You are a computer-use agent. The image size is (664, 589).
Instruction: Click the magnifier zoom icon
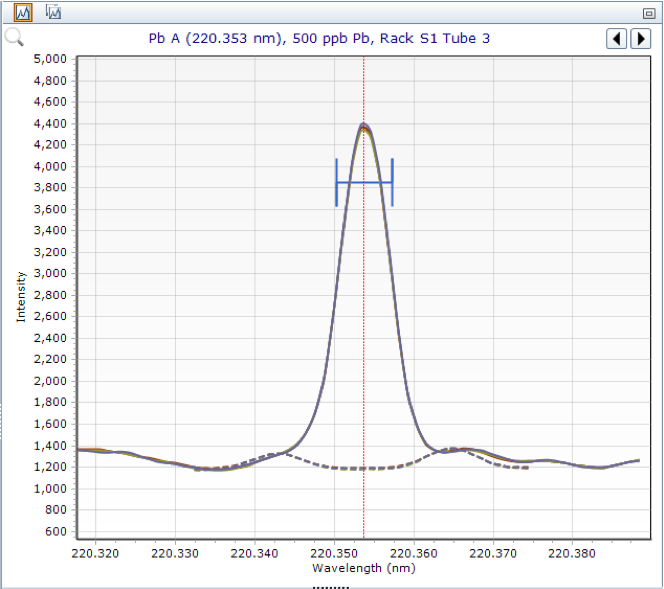[14, 37]
